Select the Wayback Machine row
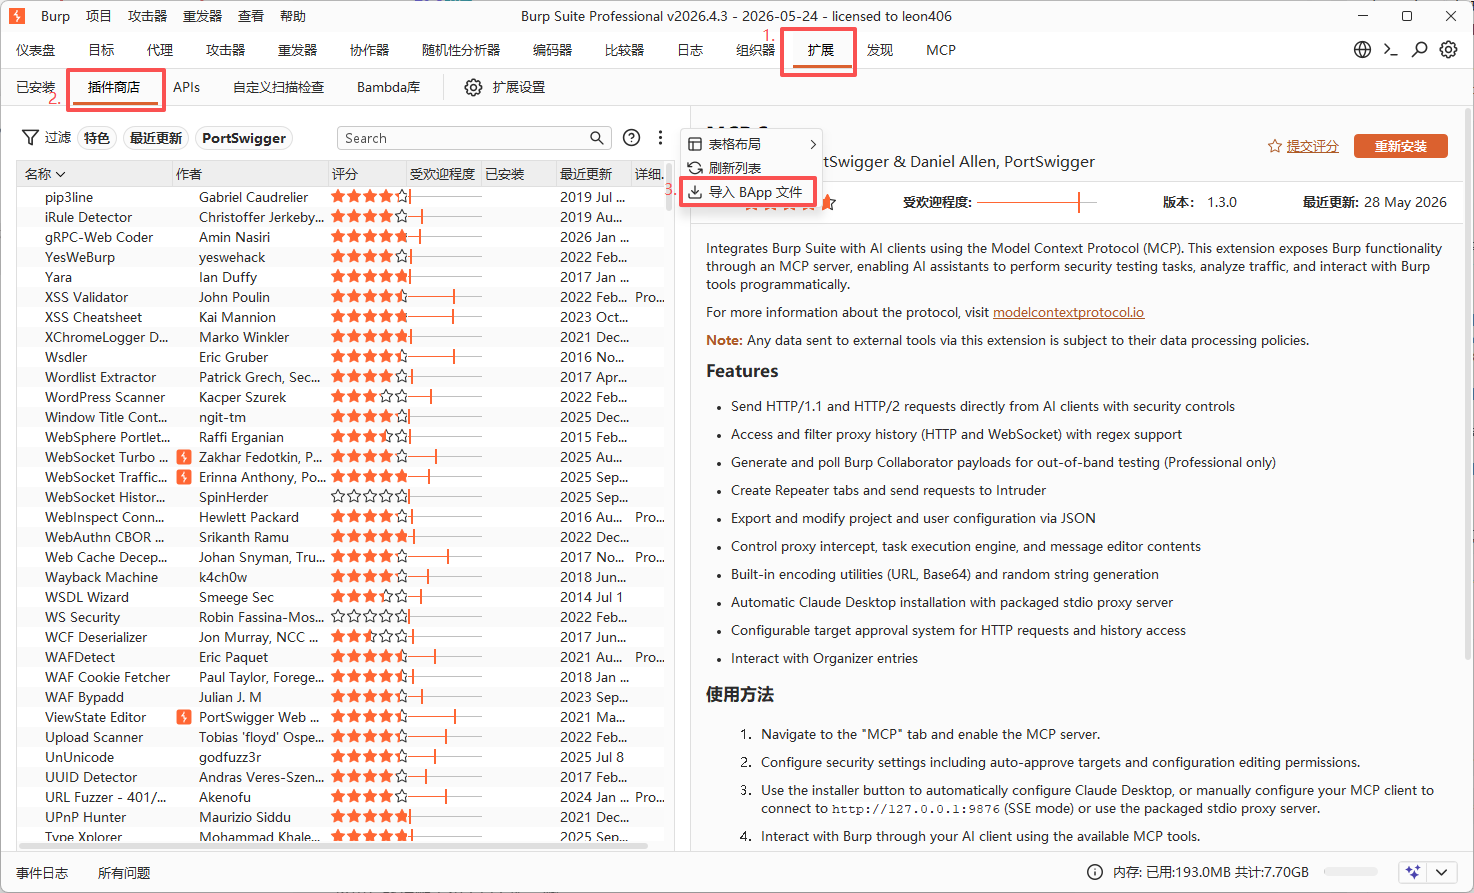Image resolution: width=1474 pixels, height=893 pixels. tap(340, 577)
